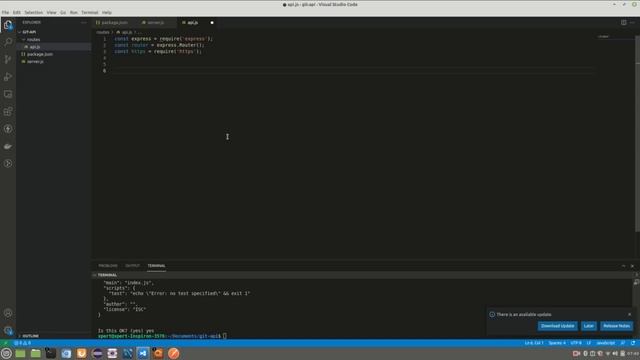Screen dimensions: 640x360
Task: Open the Explorer view in activity bar
Action: tap(8, 25)
